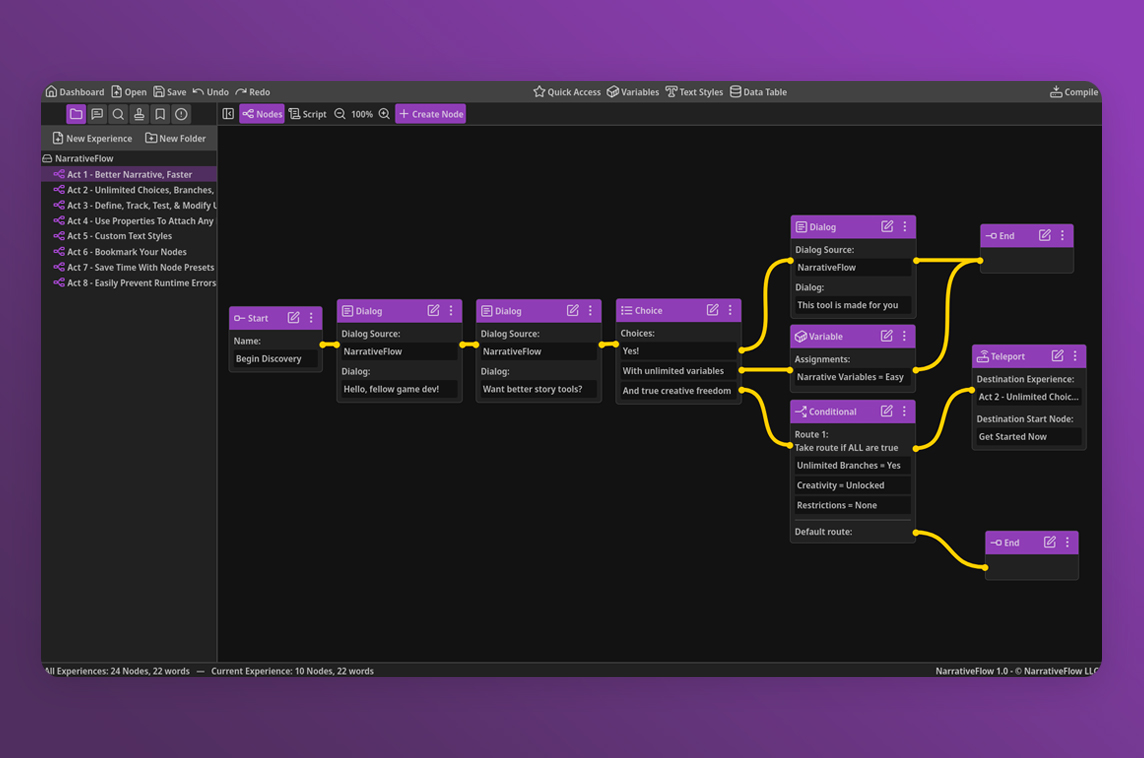Click the zoom-in magnifier icon
The width and height of the screenshot is (1144, 758).
[x=384, y=114]
